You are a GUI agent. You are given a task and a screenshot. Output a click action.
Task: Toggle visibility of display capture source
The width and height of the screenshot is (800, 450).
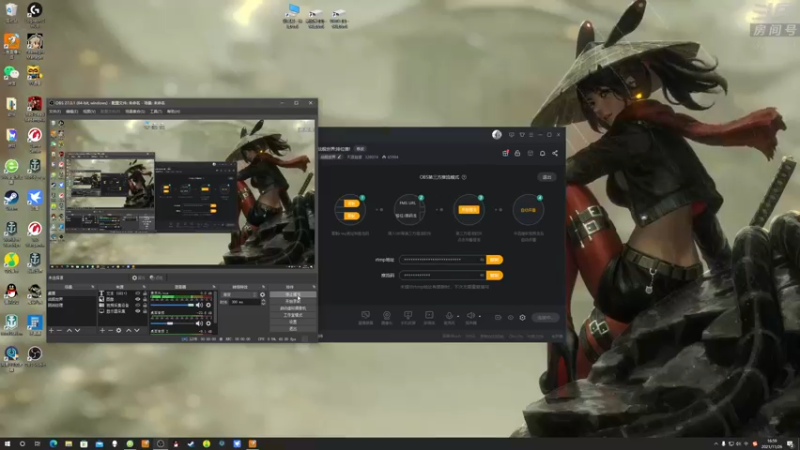[x=138, y=311]
